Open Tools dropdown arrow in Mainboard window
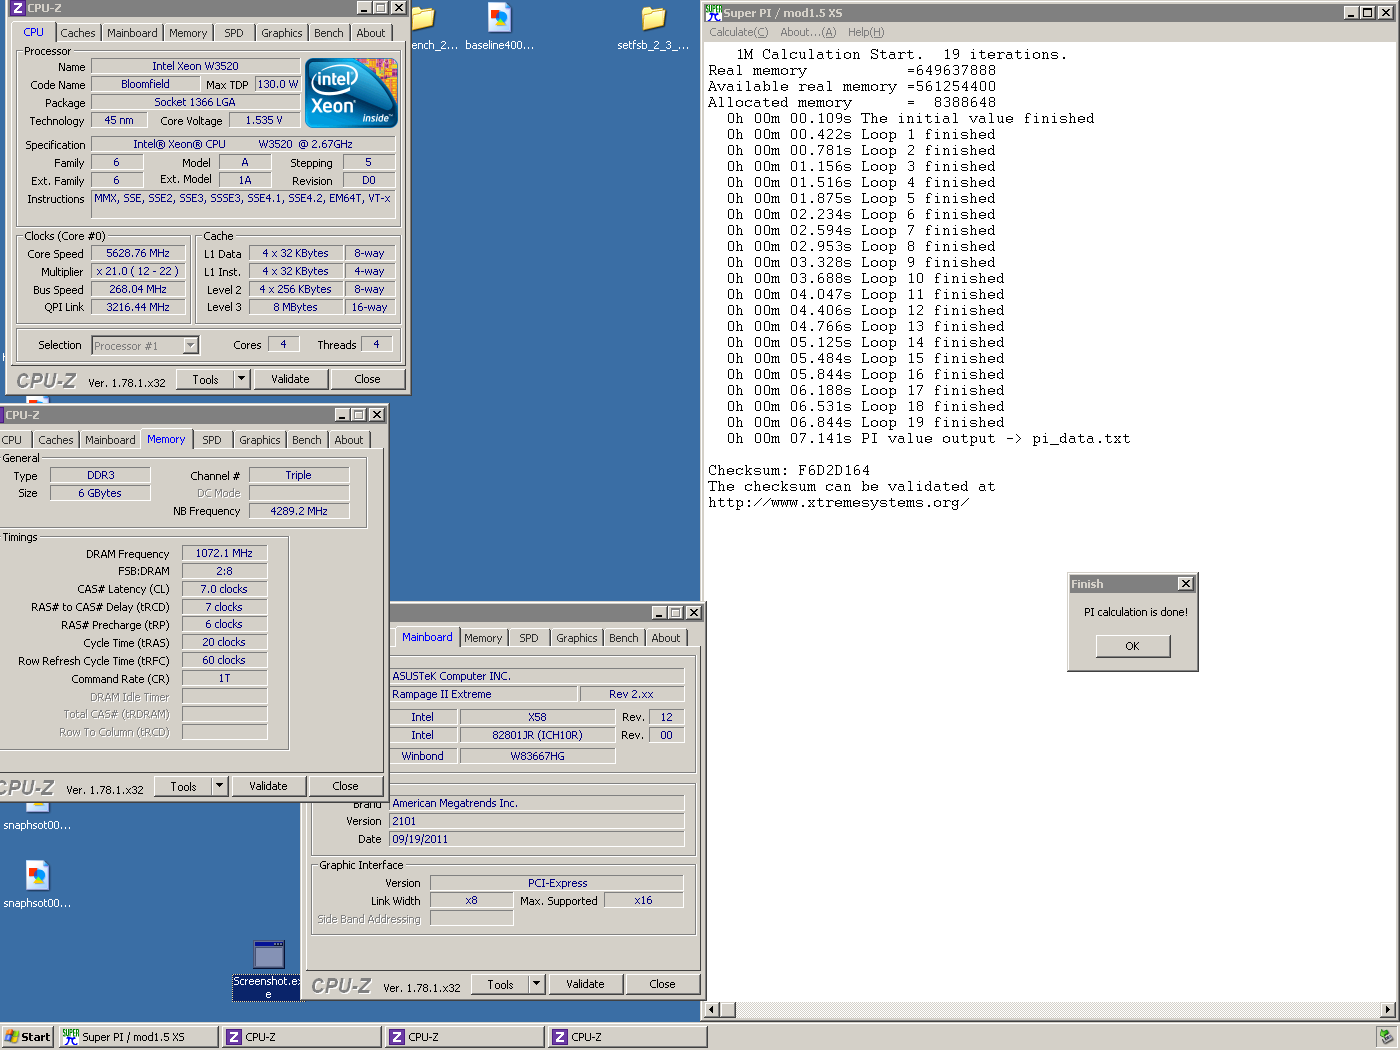Viewport: 1400px width, 1050px height. pyautogui.click(x=536, y=984)
